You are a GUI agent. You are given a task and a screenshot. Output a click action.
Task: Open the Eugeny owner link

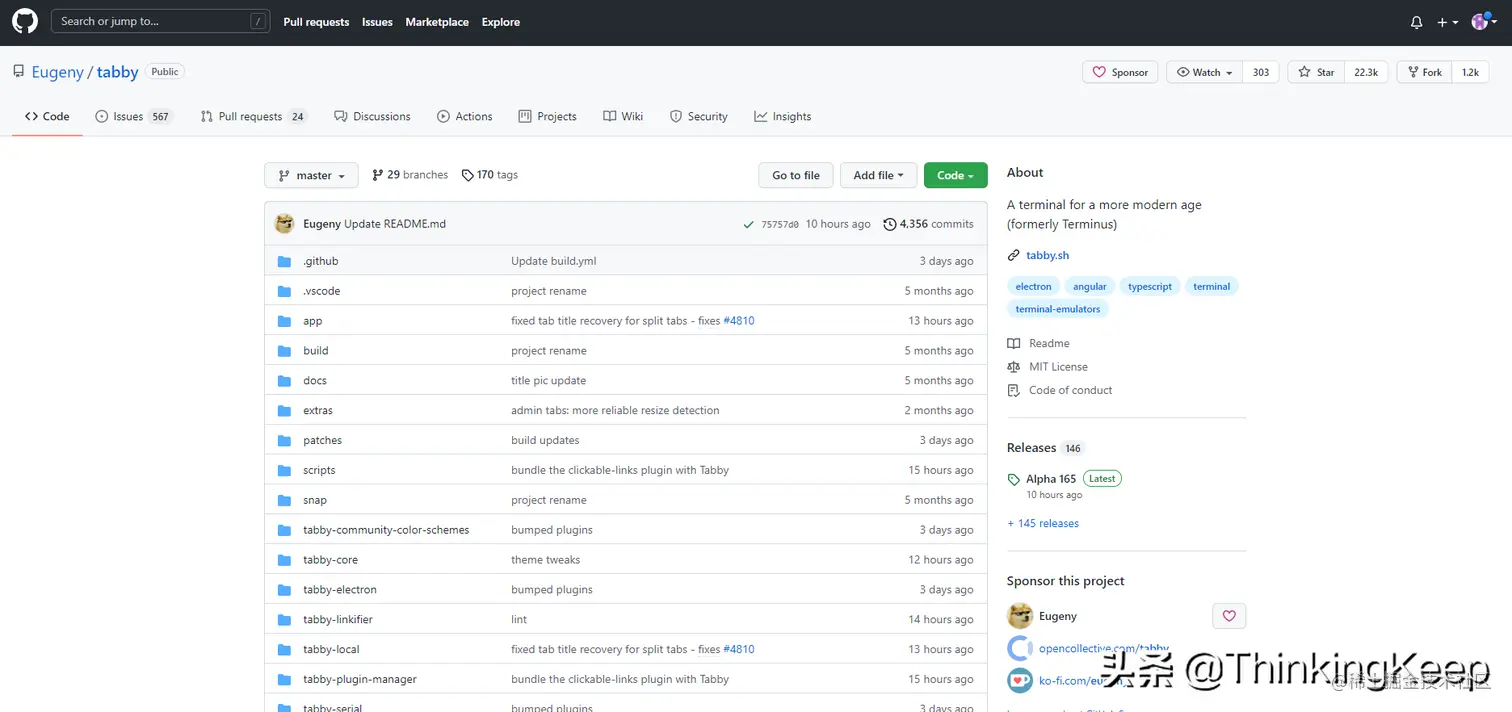[58, 72]
